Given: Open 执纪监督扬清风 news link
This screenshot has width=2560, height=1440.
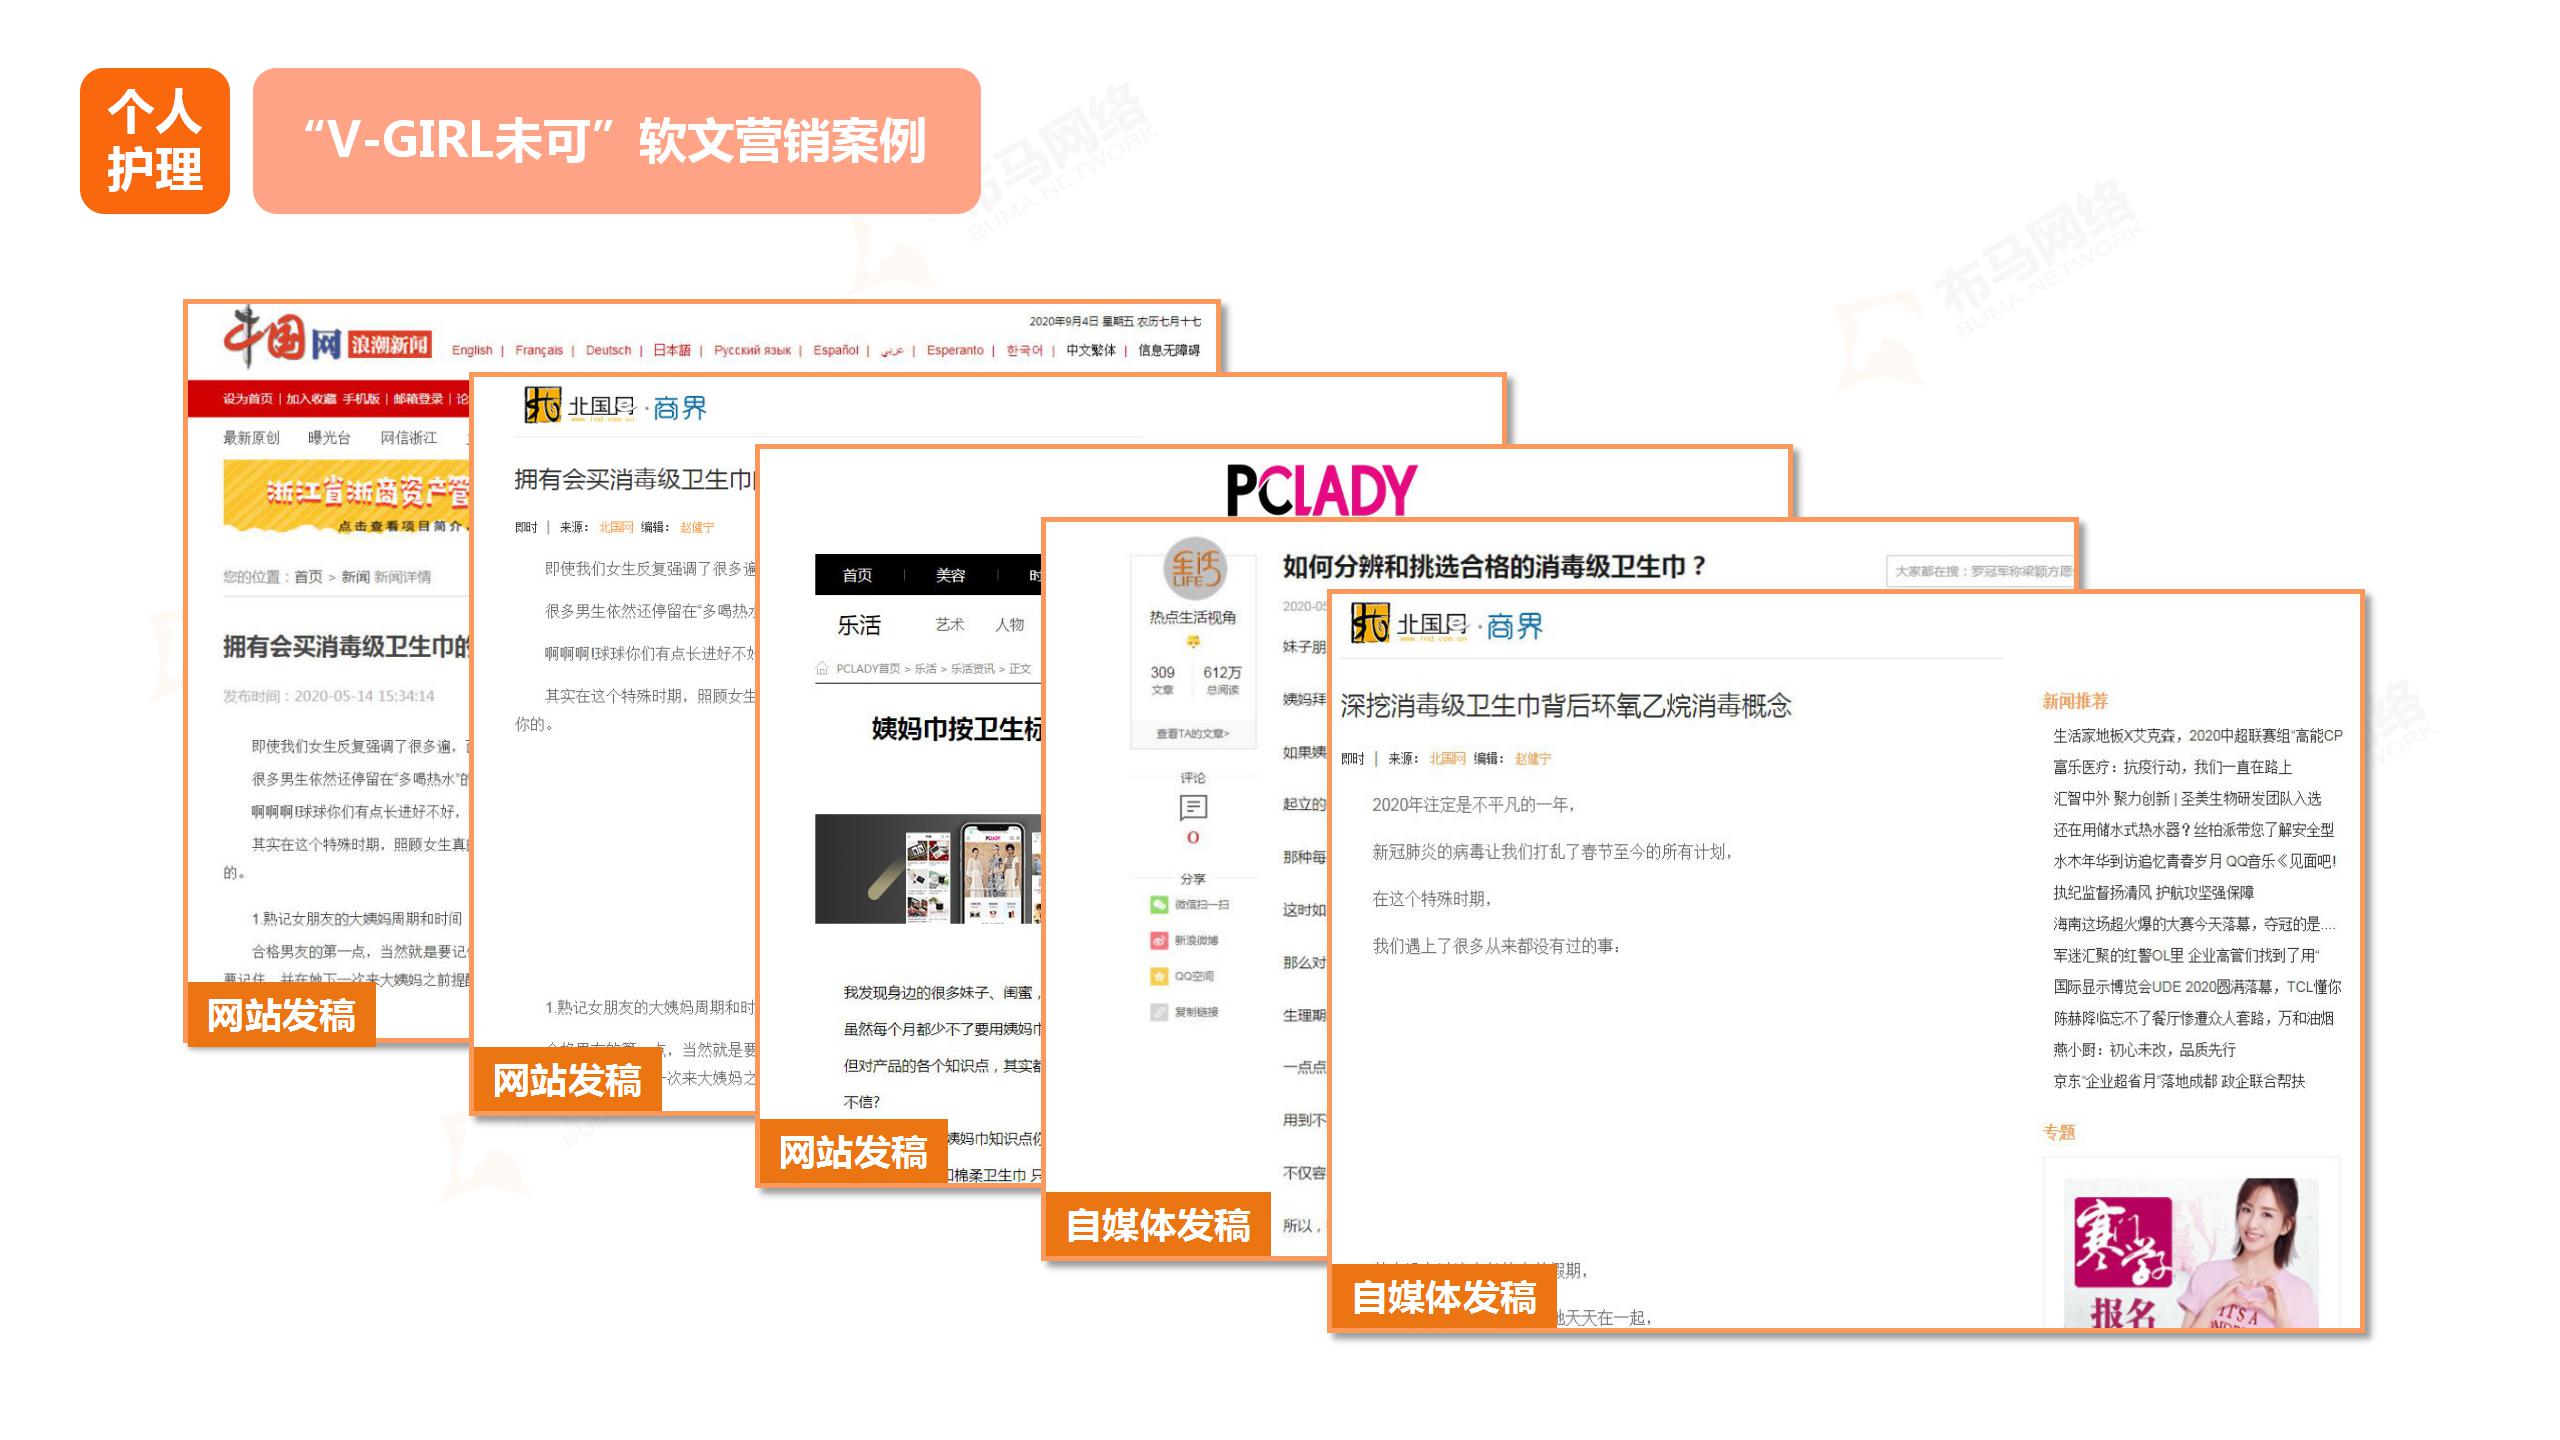Looking at the screenshot, I should (2154, 892).
